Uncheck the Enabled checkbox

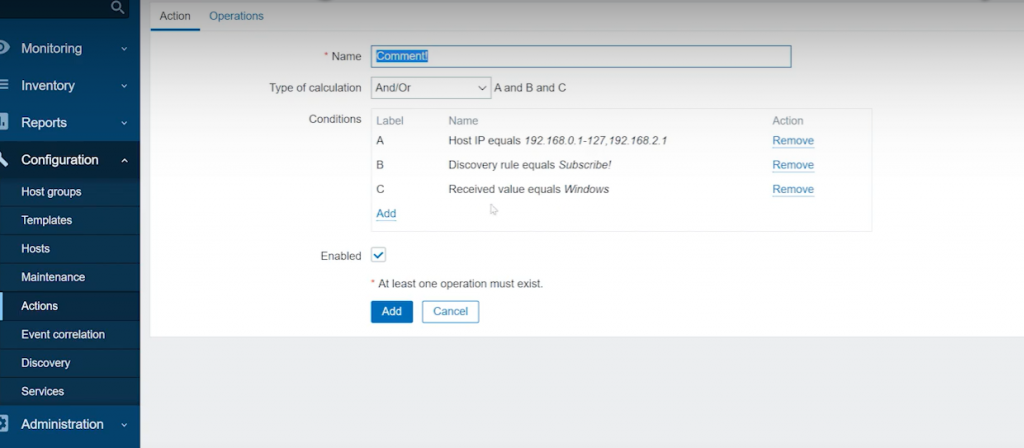pos(378,256)
